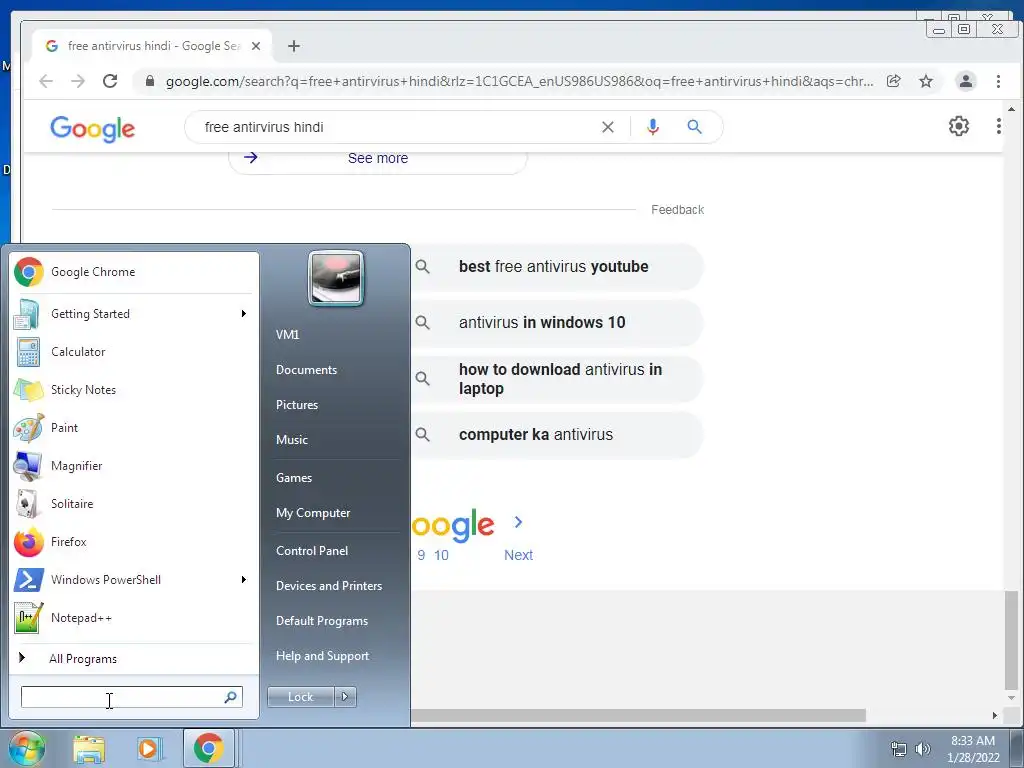Screen dimensions: 1024x768
Task: Go to results page 9
Action: click(421, 556)
